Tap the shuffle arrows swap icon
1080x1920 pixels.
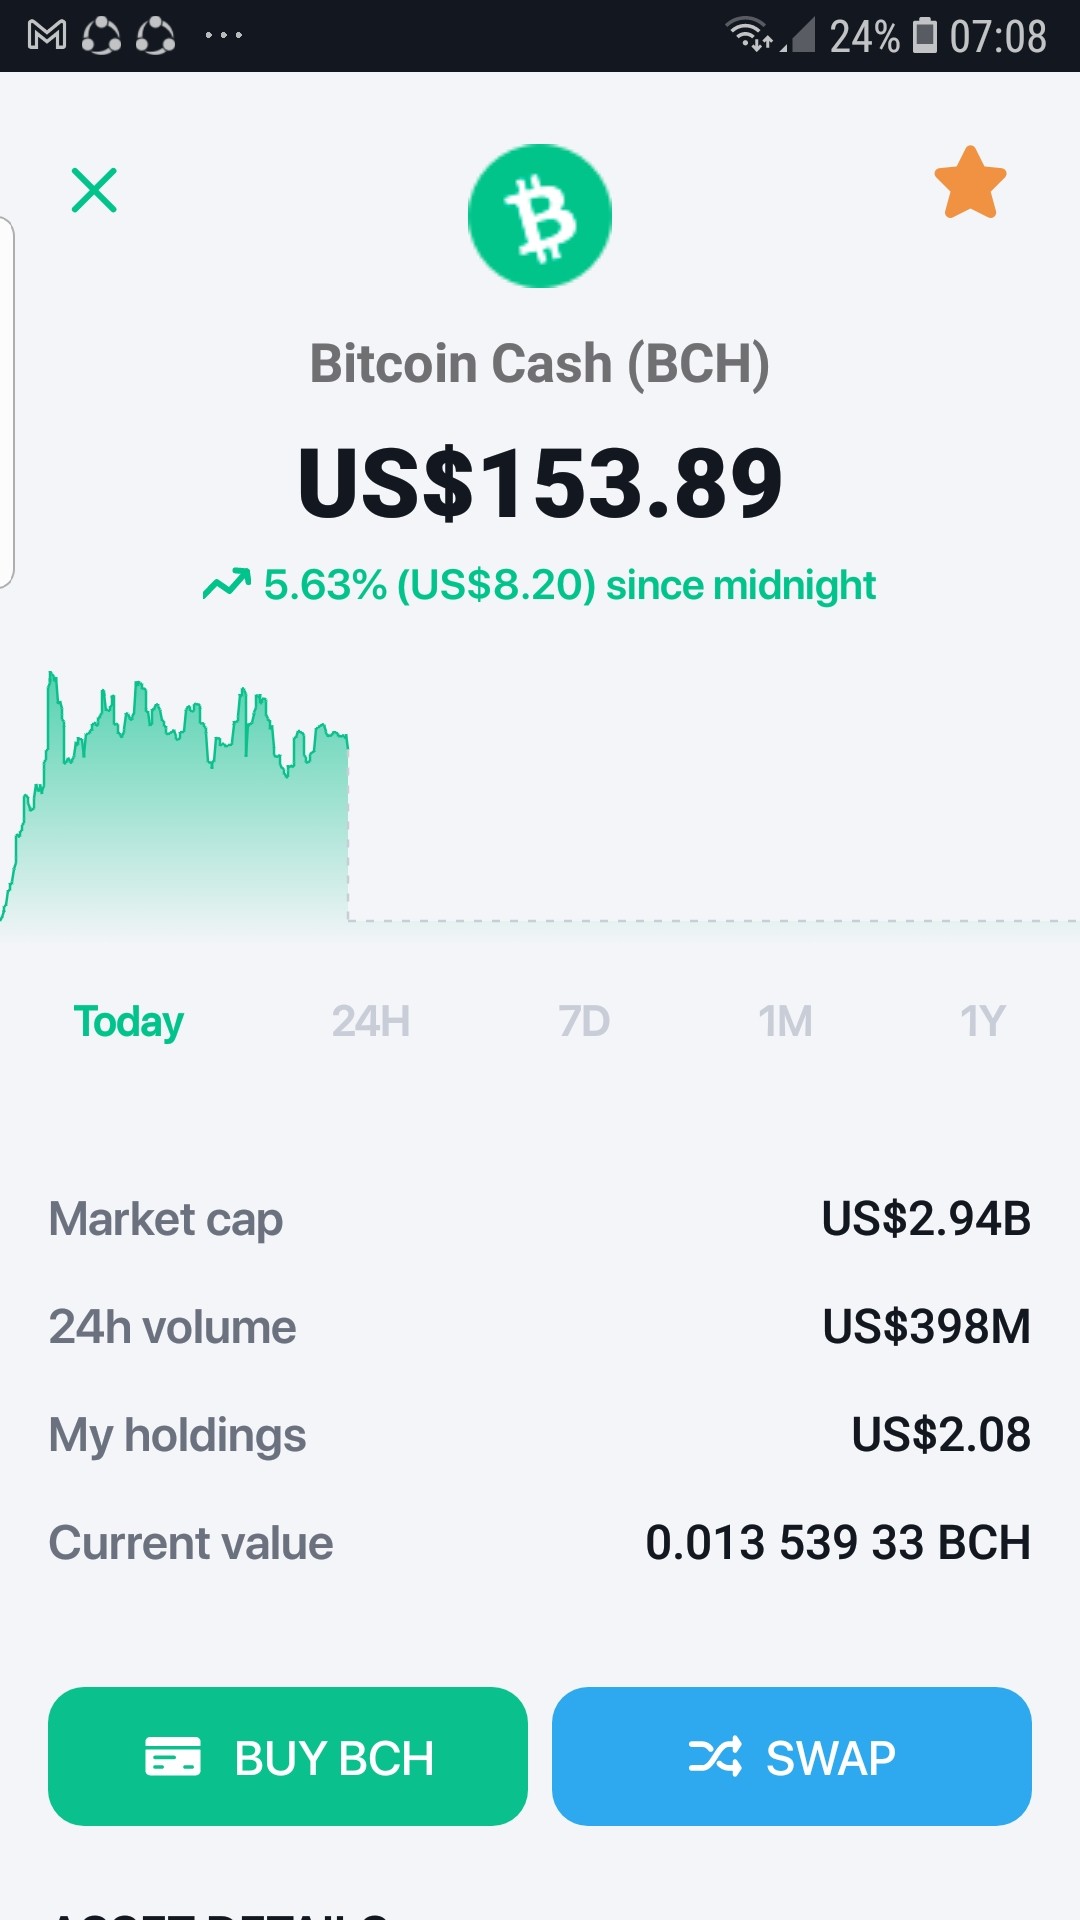pos(715,1756)
